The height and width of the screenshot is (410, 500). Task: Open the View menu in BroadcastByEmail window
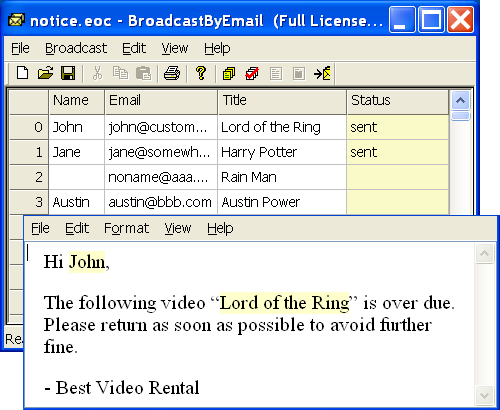point(175,49)
